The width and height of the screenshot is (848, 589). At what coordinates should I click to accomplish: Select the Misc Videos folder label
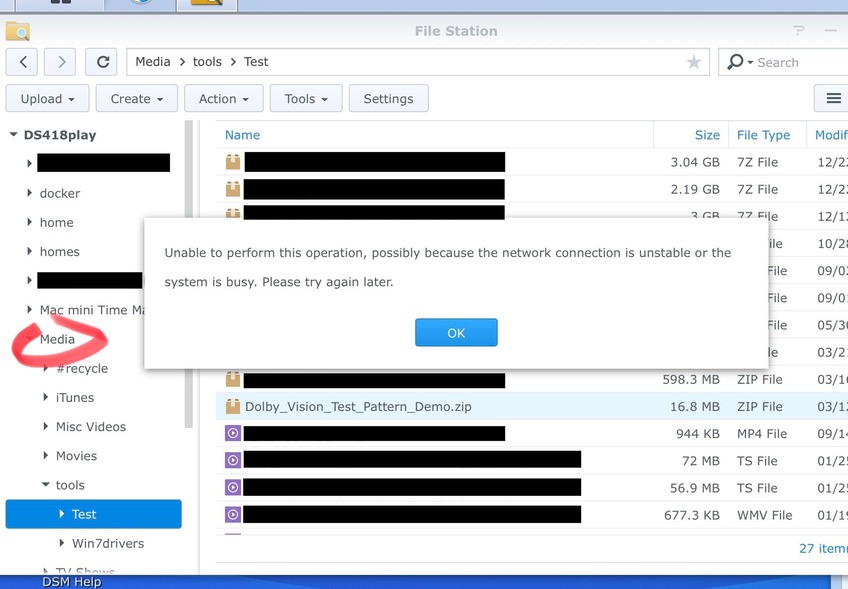[91, 427]
